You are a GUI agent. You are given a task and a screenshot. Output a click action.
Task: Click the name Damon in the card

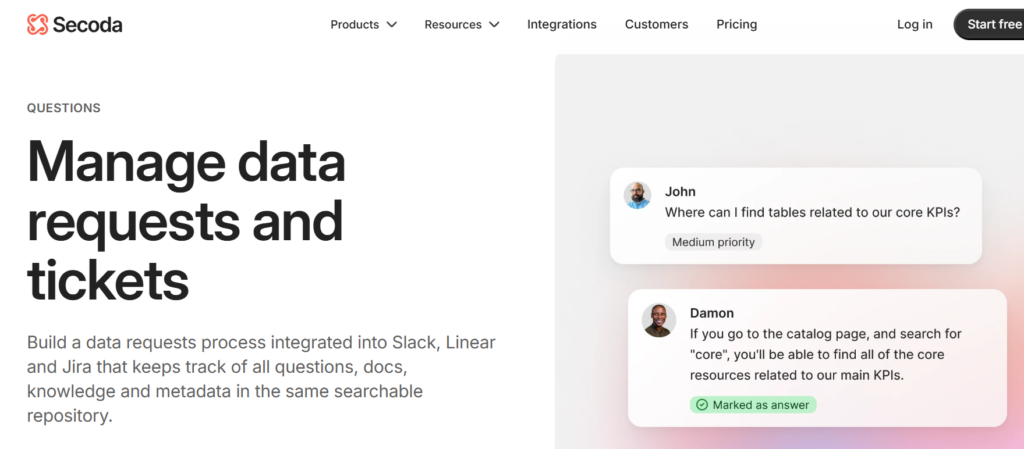pyautogui.click(x=712, y=313)
